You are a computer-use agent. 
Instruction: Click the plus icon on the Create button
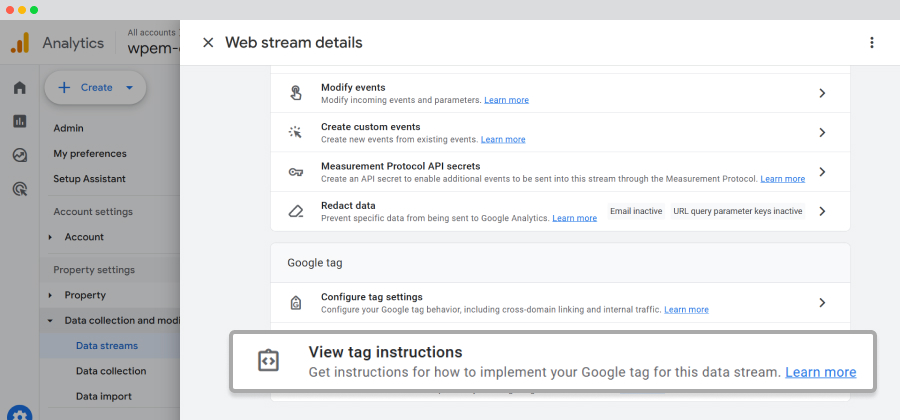coord(64,88)
